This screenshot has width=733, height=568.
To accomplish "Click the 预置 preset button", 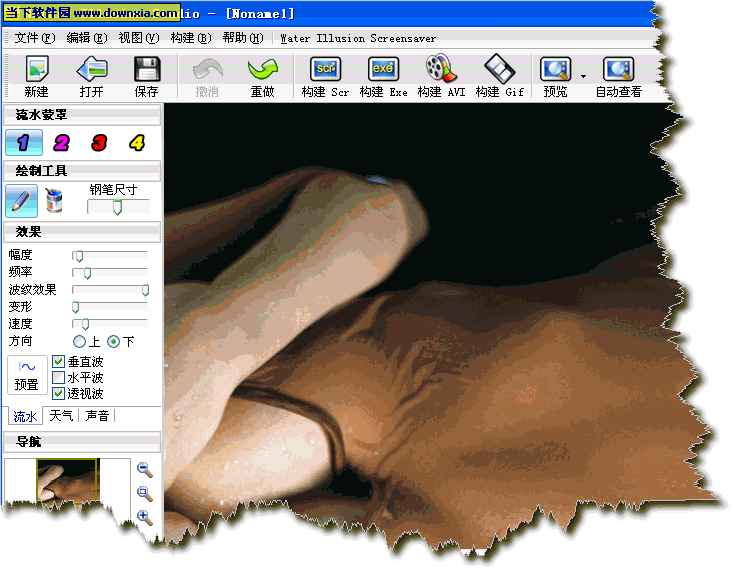I will point(26,375).
